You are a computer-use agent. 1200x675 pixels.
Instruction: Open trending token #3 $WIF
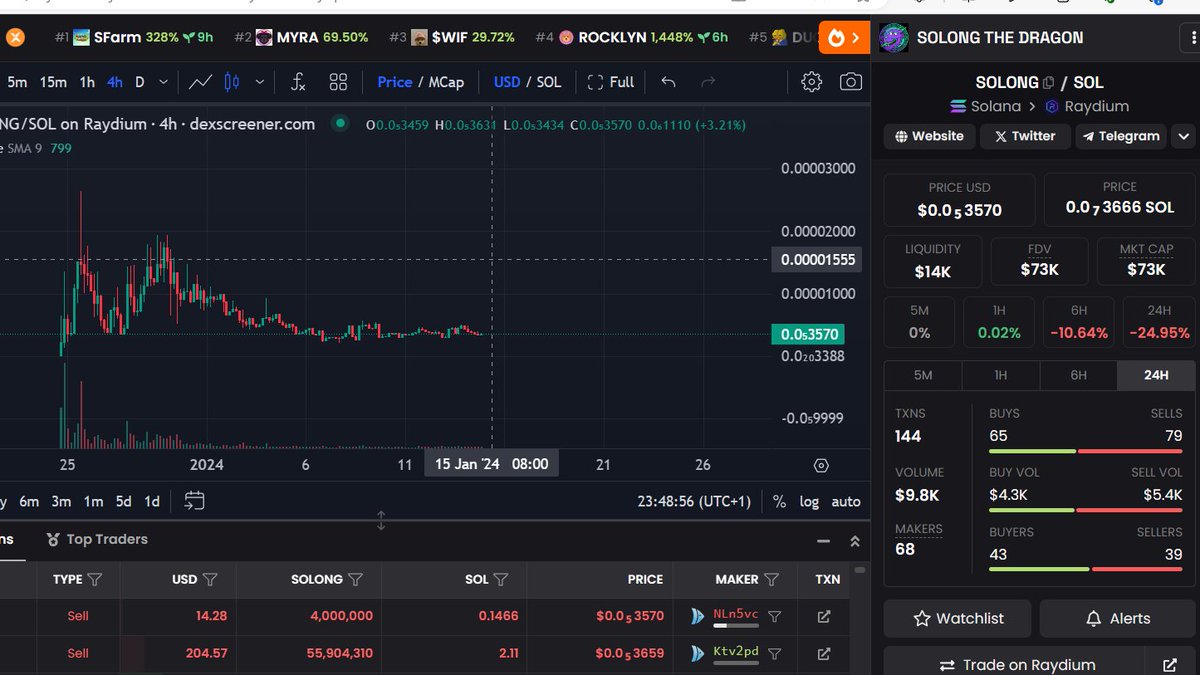452,38
